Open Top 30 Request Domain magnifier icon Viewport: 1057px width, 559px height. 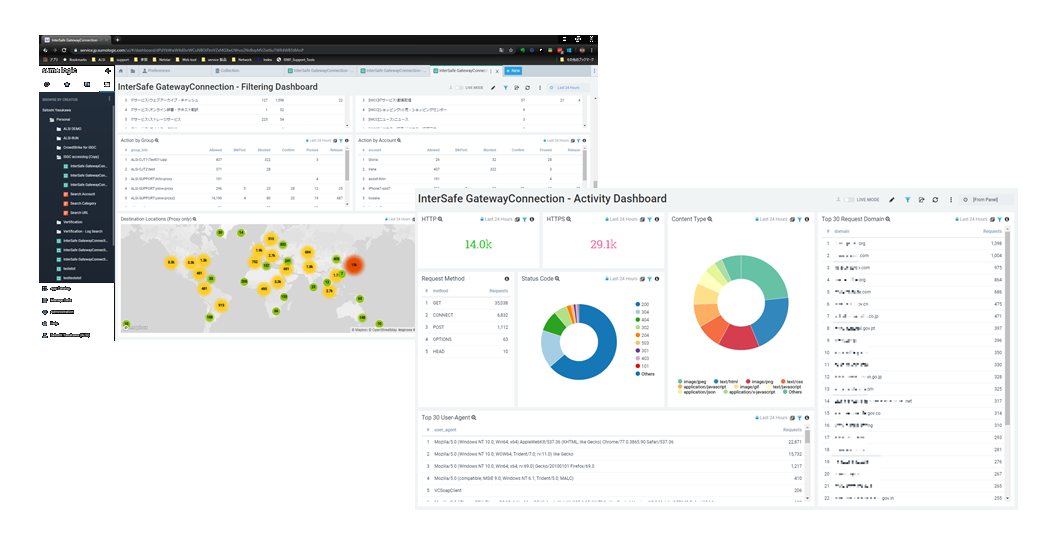[x=888, y=219]
